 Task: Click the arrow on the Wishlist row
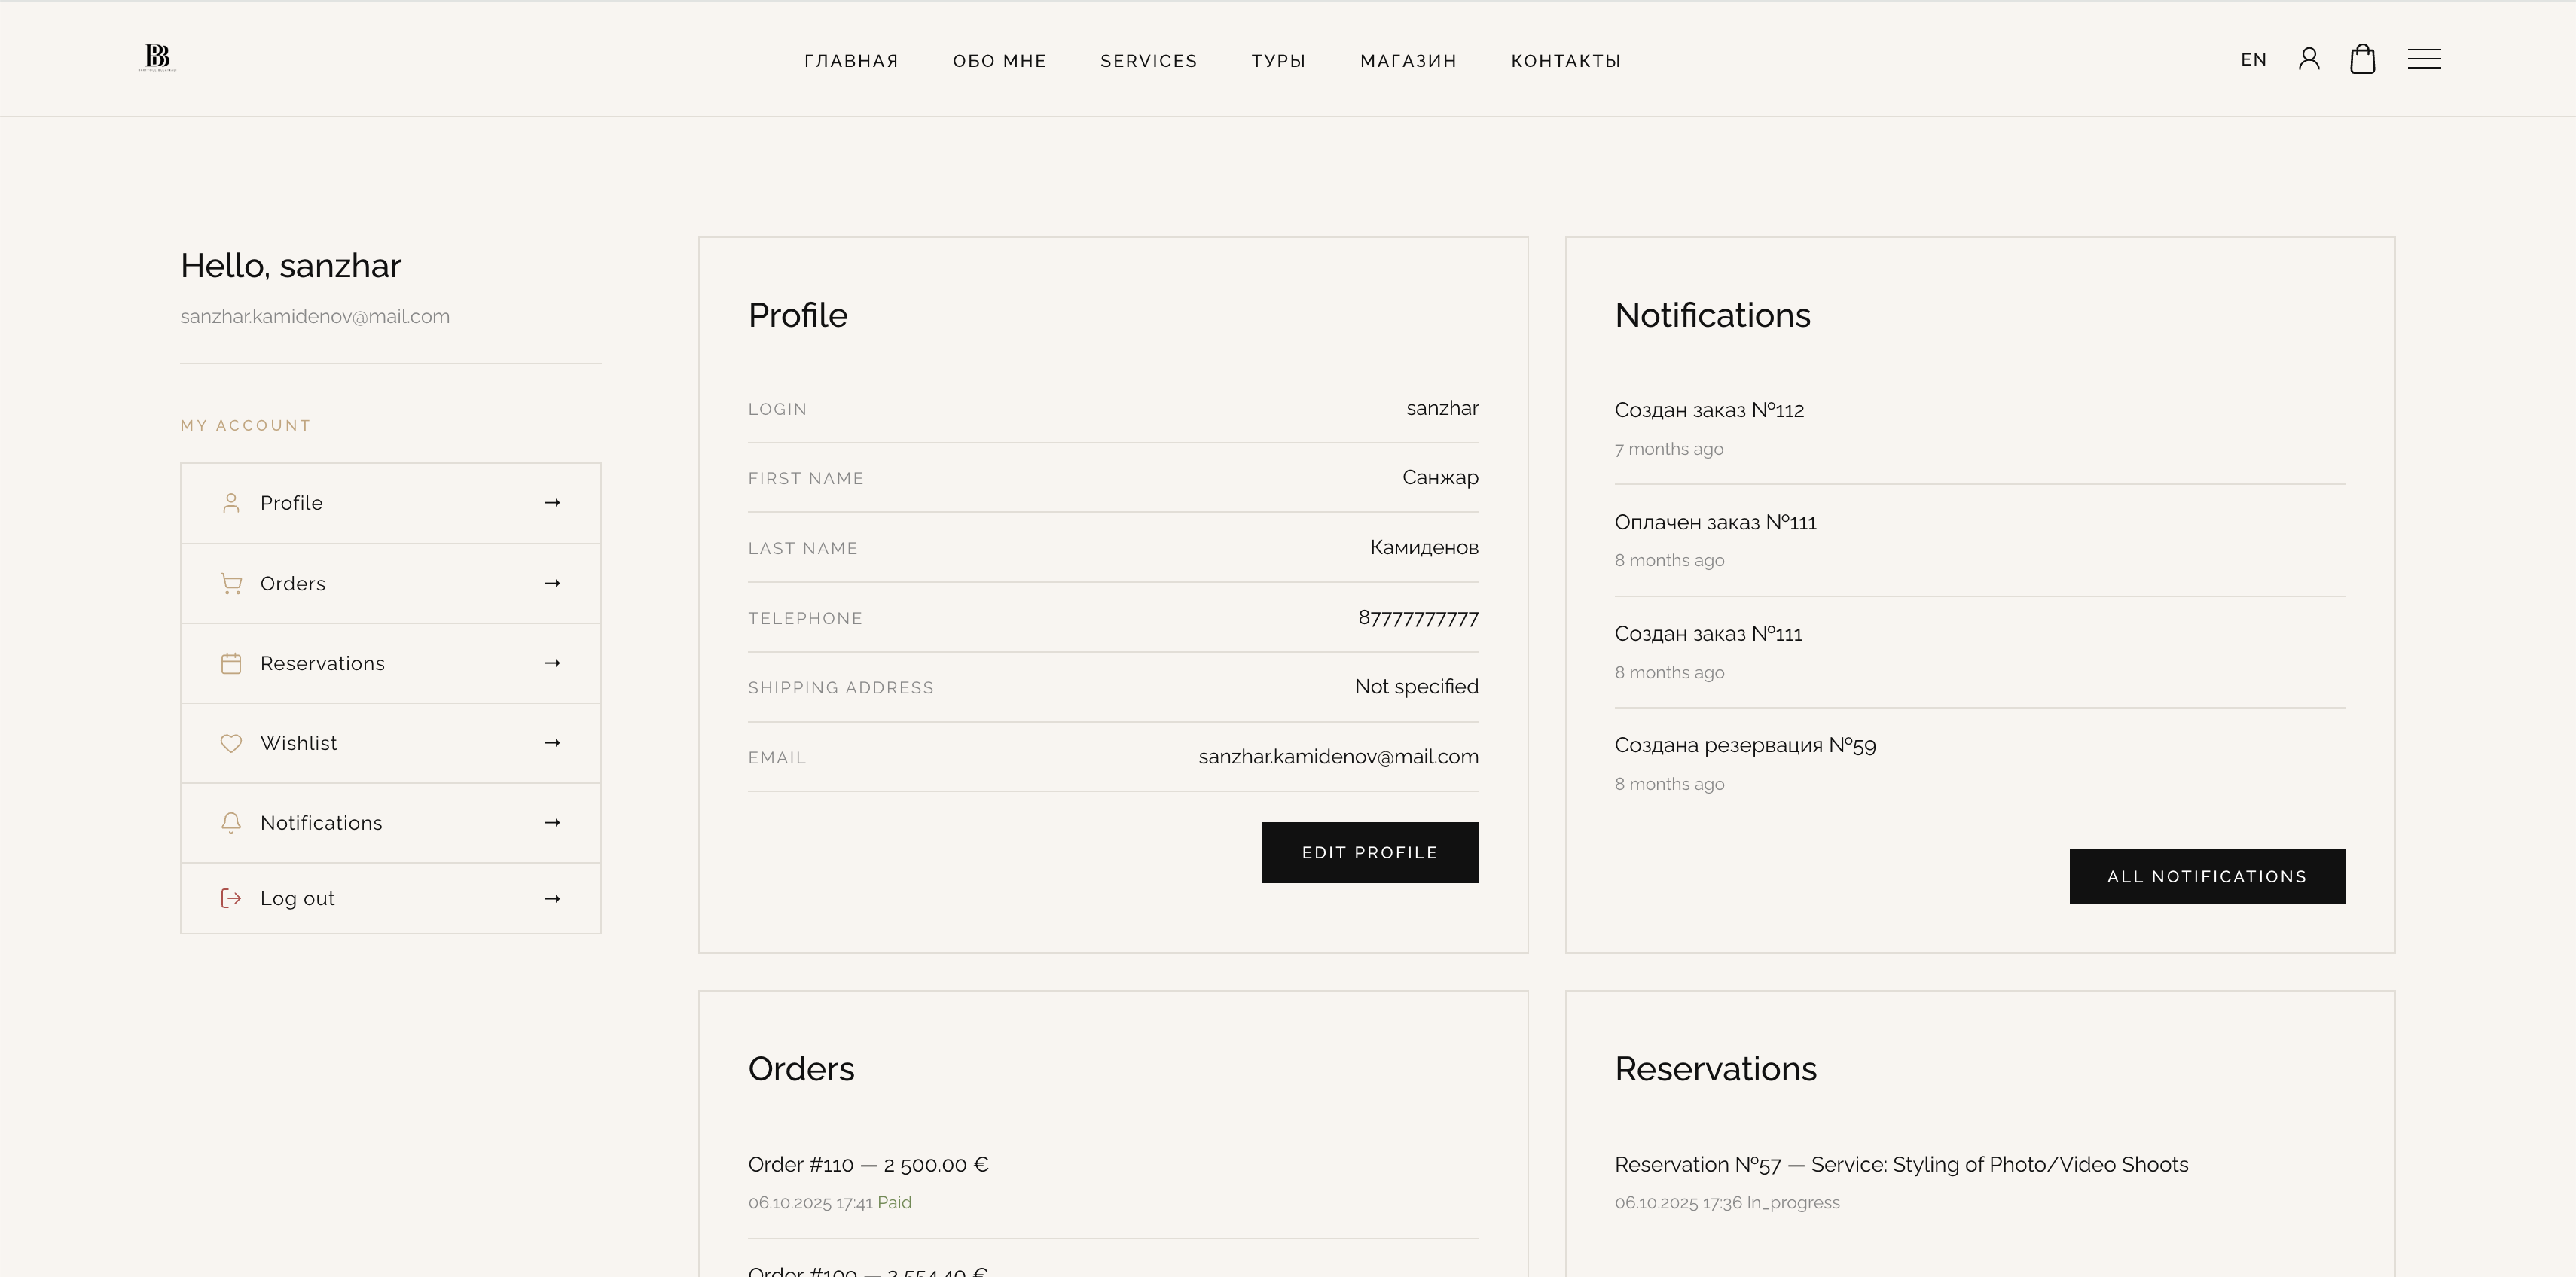click(552, 743)
